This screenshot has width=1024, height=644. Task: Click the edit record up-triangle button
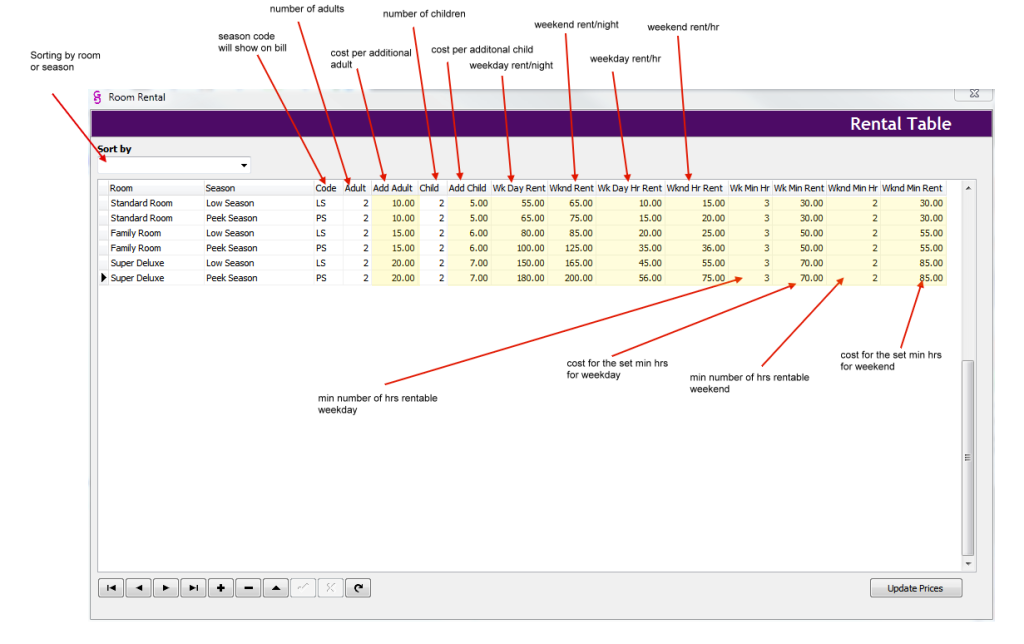pos(276,588)
